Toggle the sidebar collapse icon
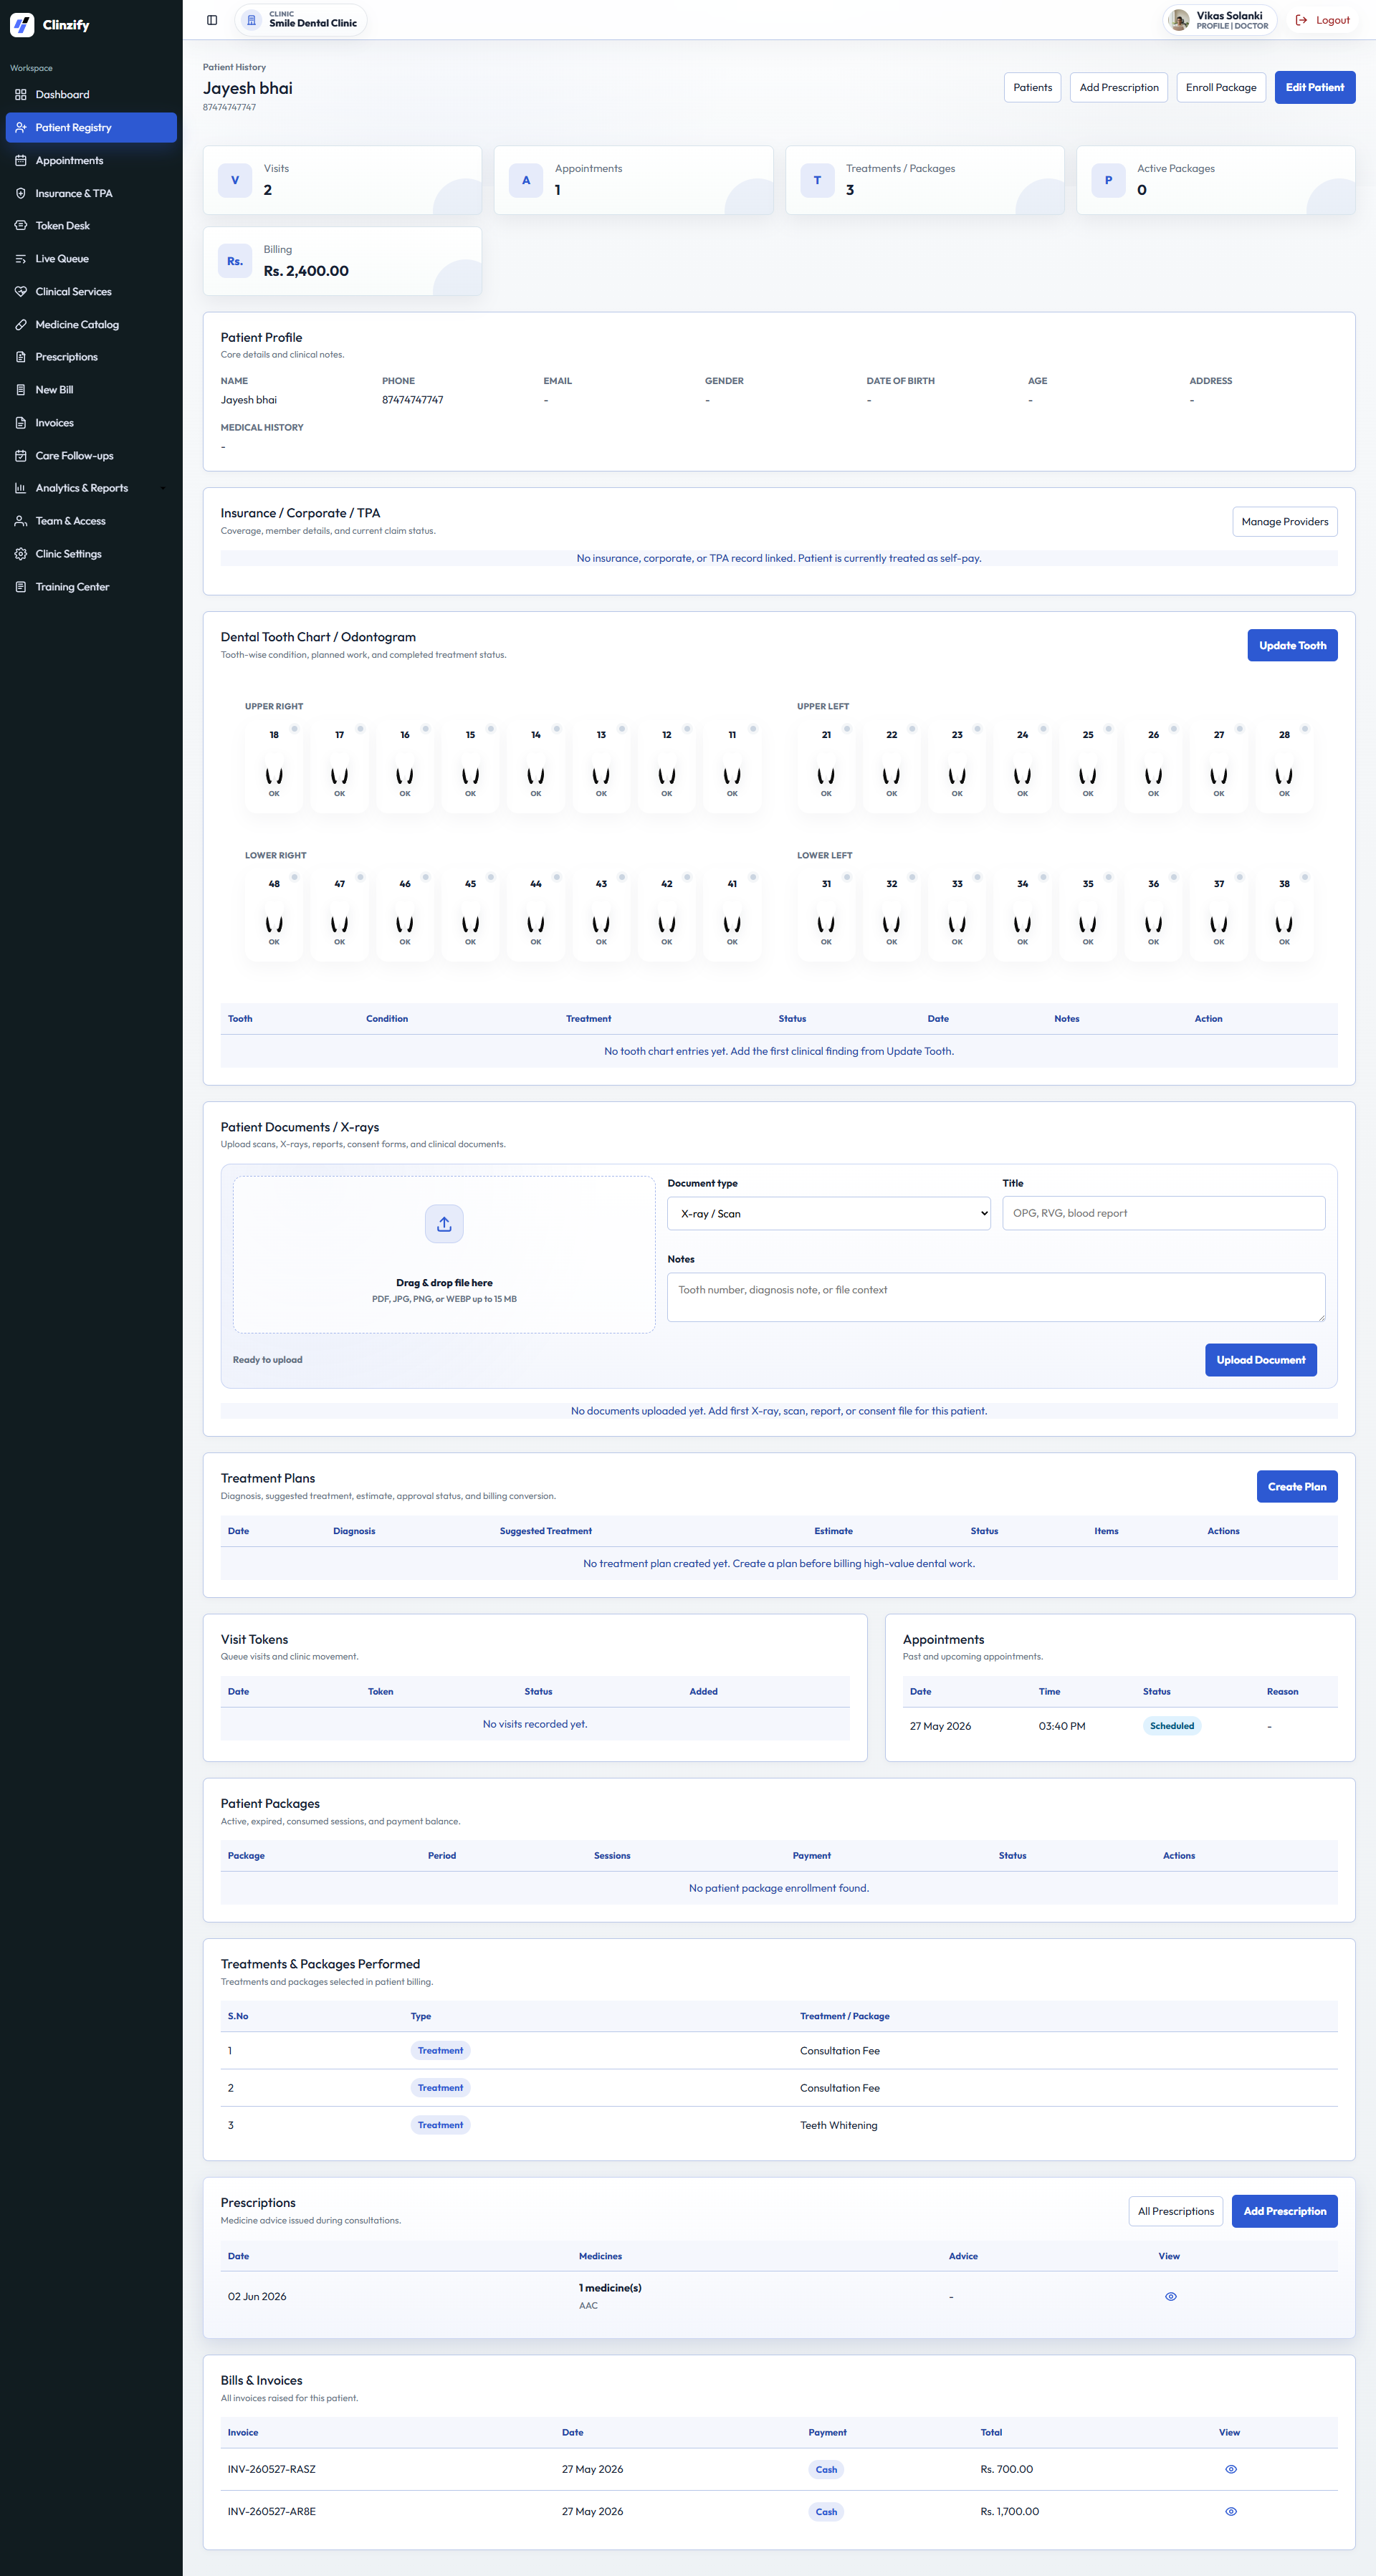The height and width of the screenshot is (2576, 1376). [x=212, y=20]
